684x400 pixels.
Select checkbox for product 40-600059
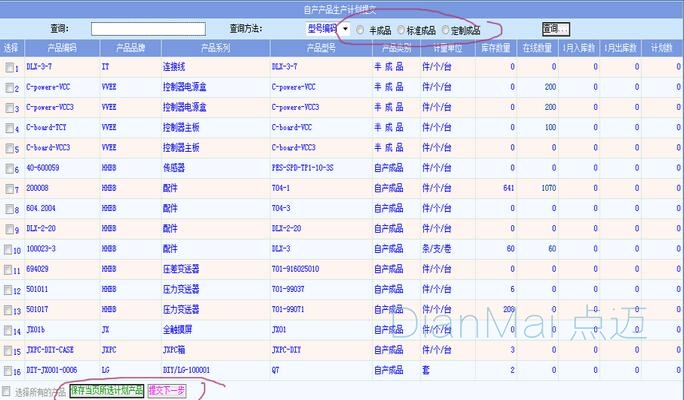click(x=10, y=168)
